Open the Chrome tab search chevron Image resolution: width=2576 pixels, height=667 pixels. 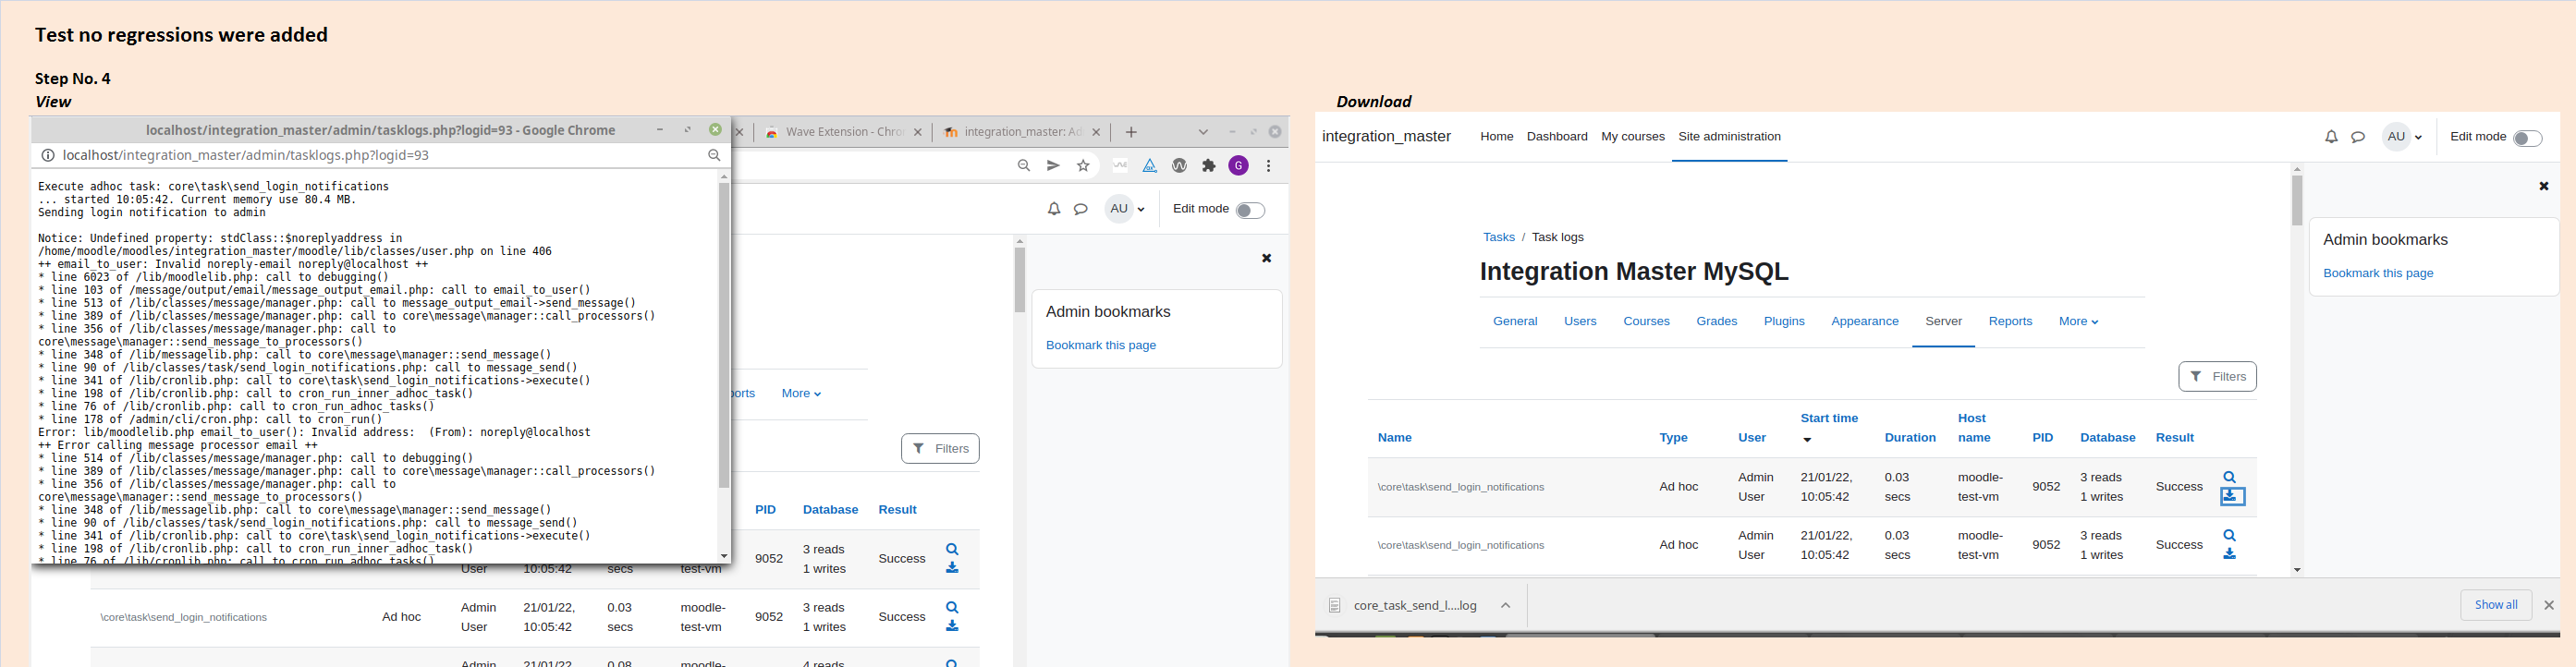[x=1203, y=132]
